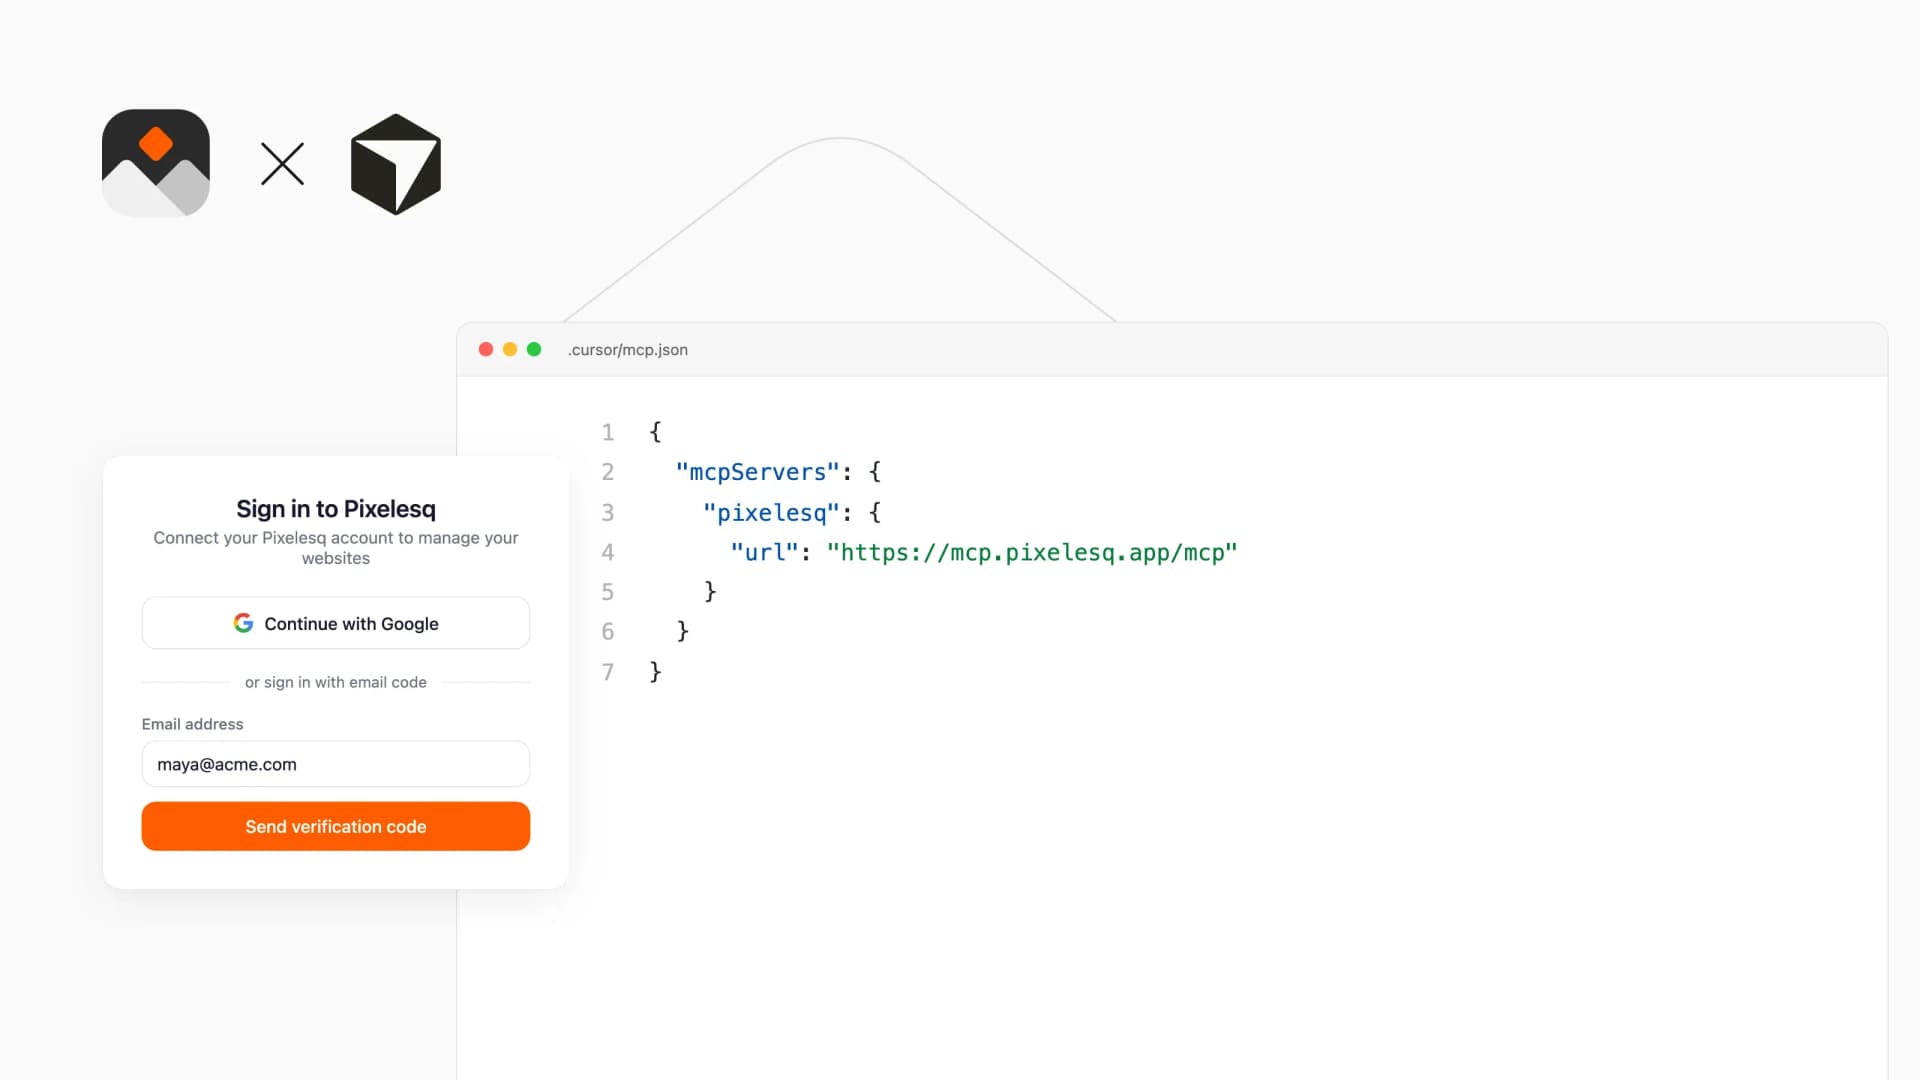The image size is (1920, 1080).
Task: Click the closing brace on line 7
Action: pyautogui.click(x=655, y=672)
